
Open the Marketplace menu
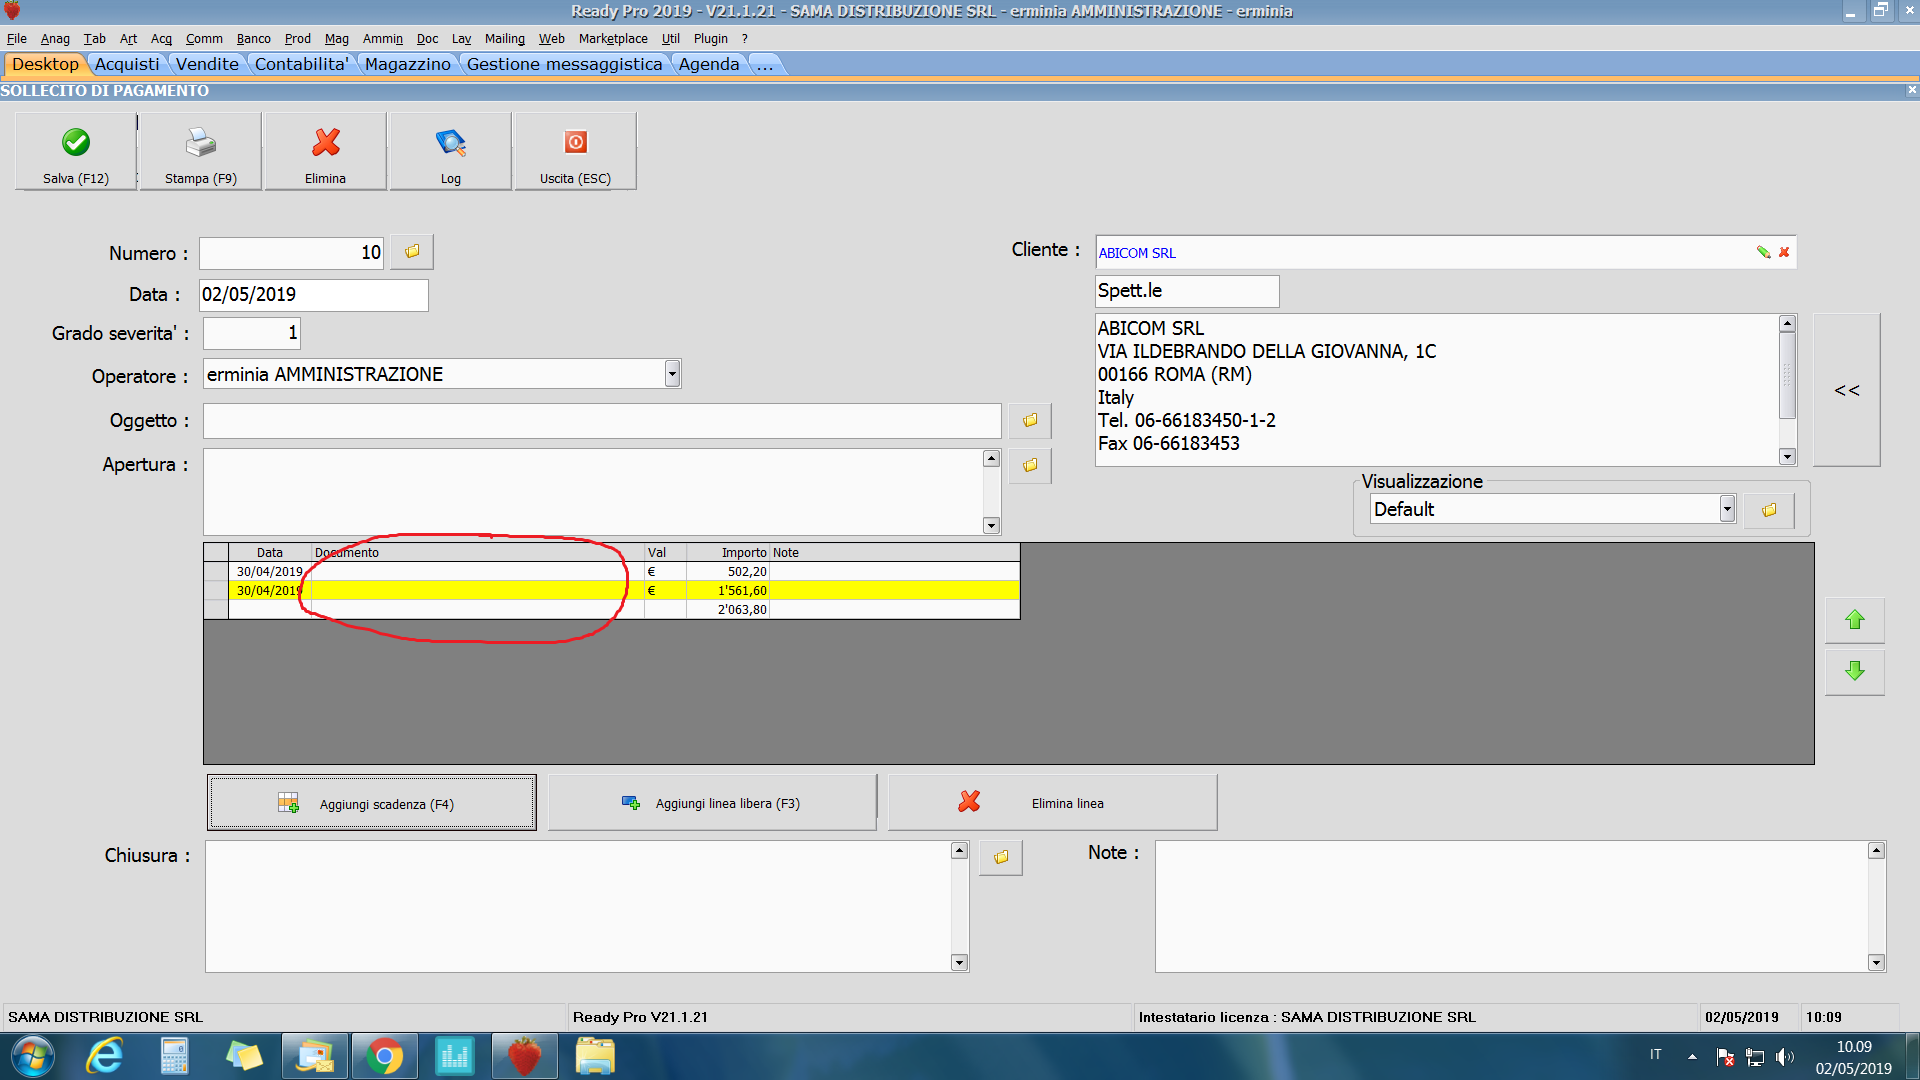[613, 39]
